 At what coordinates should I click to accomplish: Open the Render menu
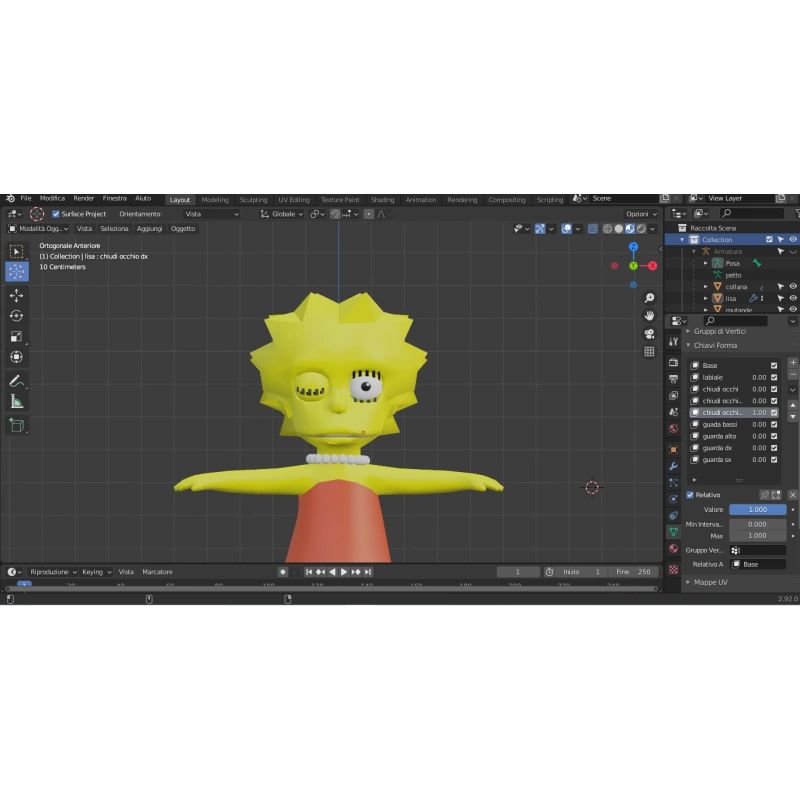[x=84, y=198]
